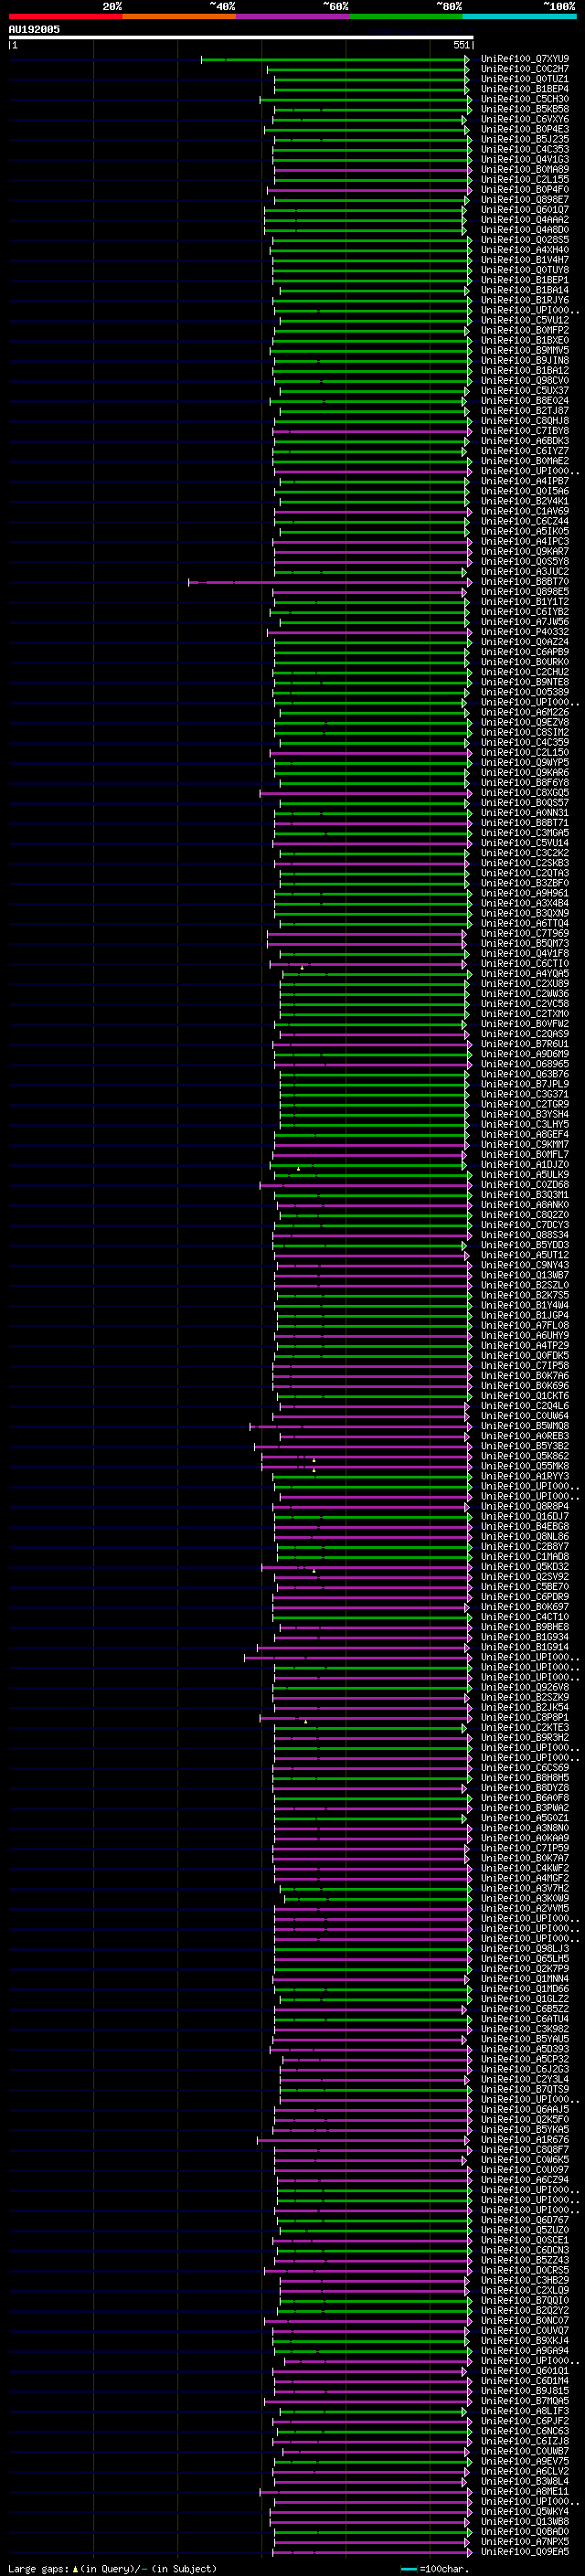Click the label UniRef100_C6VXY6
Screen dimensions: 585x2576
[524, 119]
